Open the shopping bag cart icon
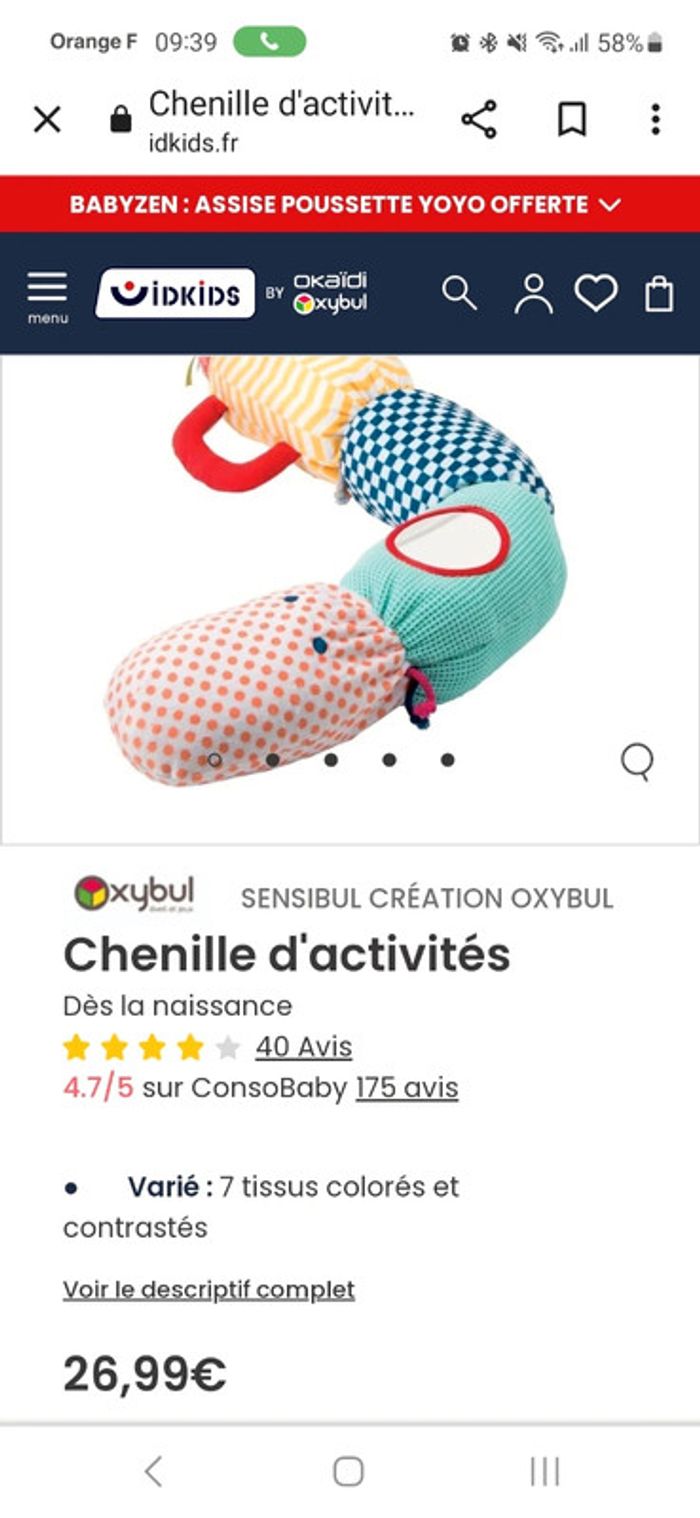Screen dimensions: 700x1518 (659, 294)
